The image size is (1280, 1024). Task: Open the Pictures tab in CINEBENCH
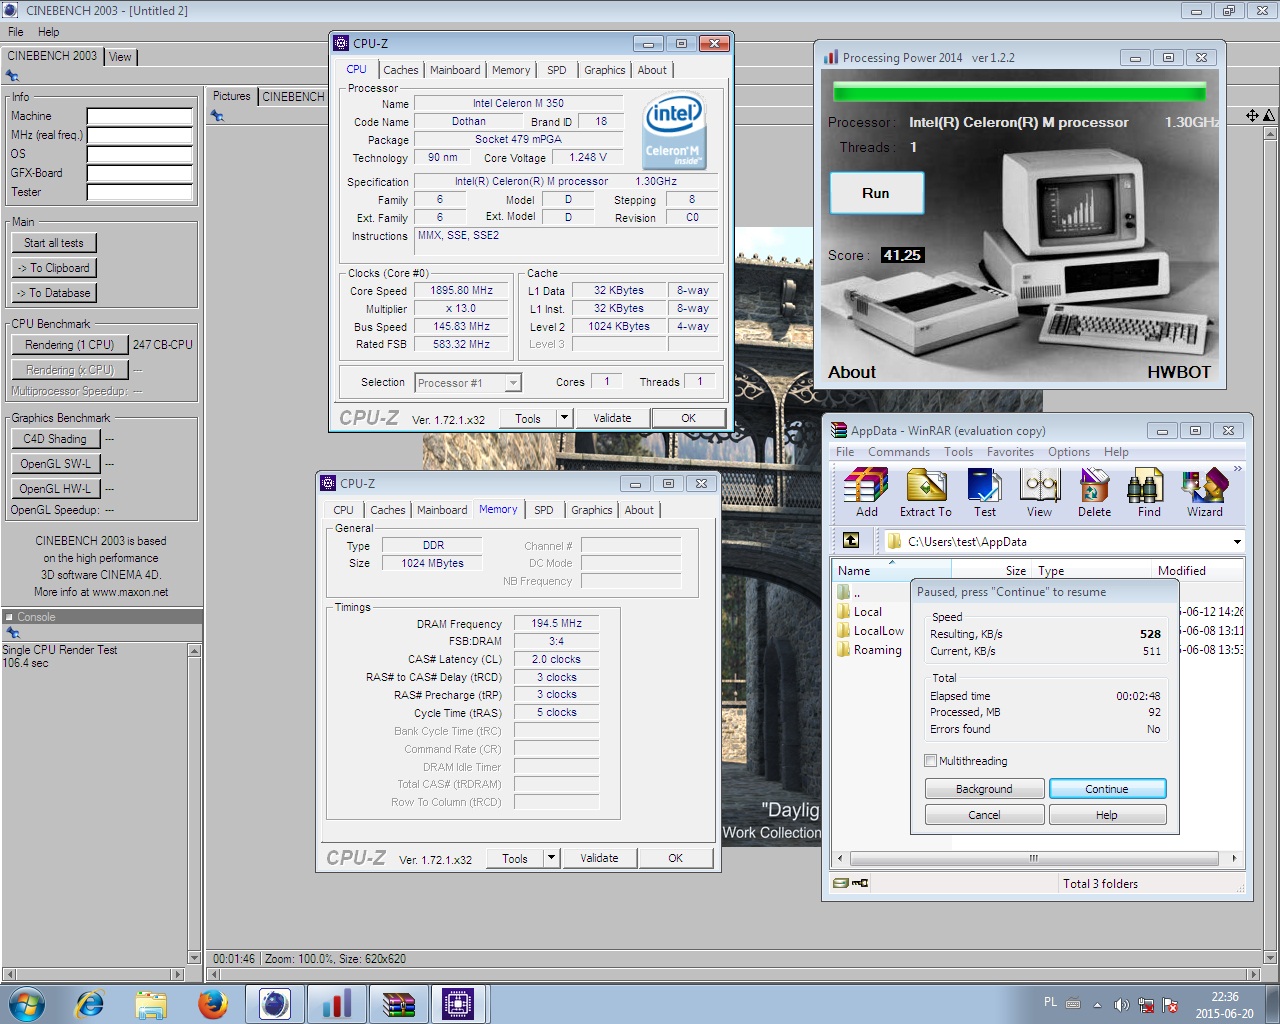(x=232, y=96)
